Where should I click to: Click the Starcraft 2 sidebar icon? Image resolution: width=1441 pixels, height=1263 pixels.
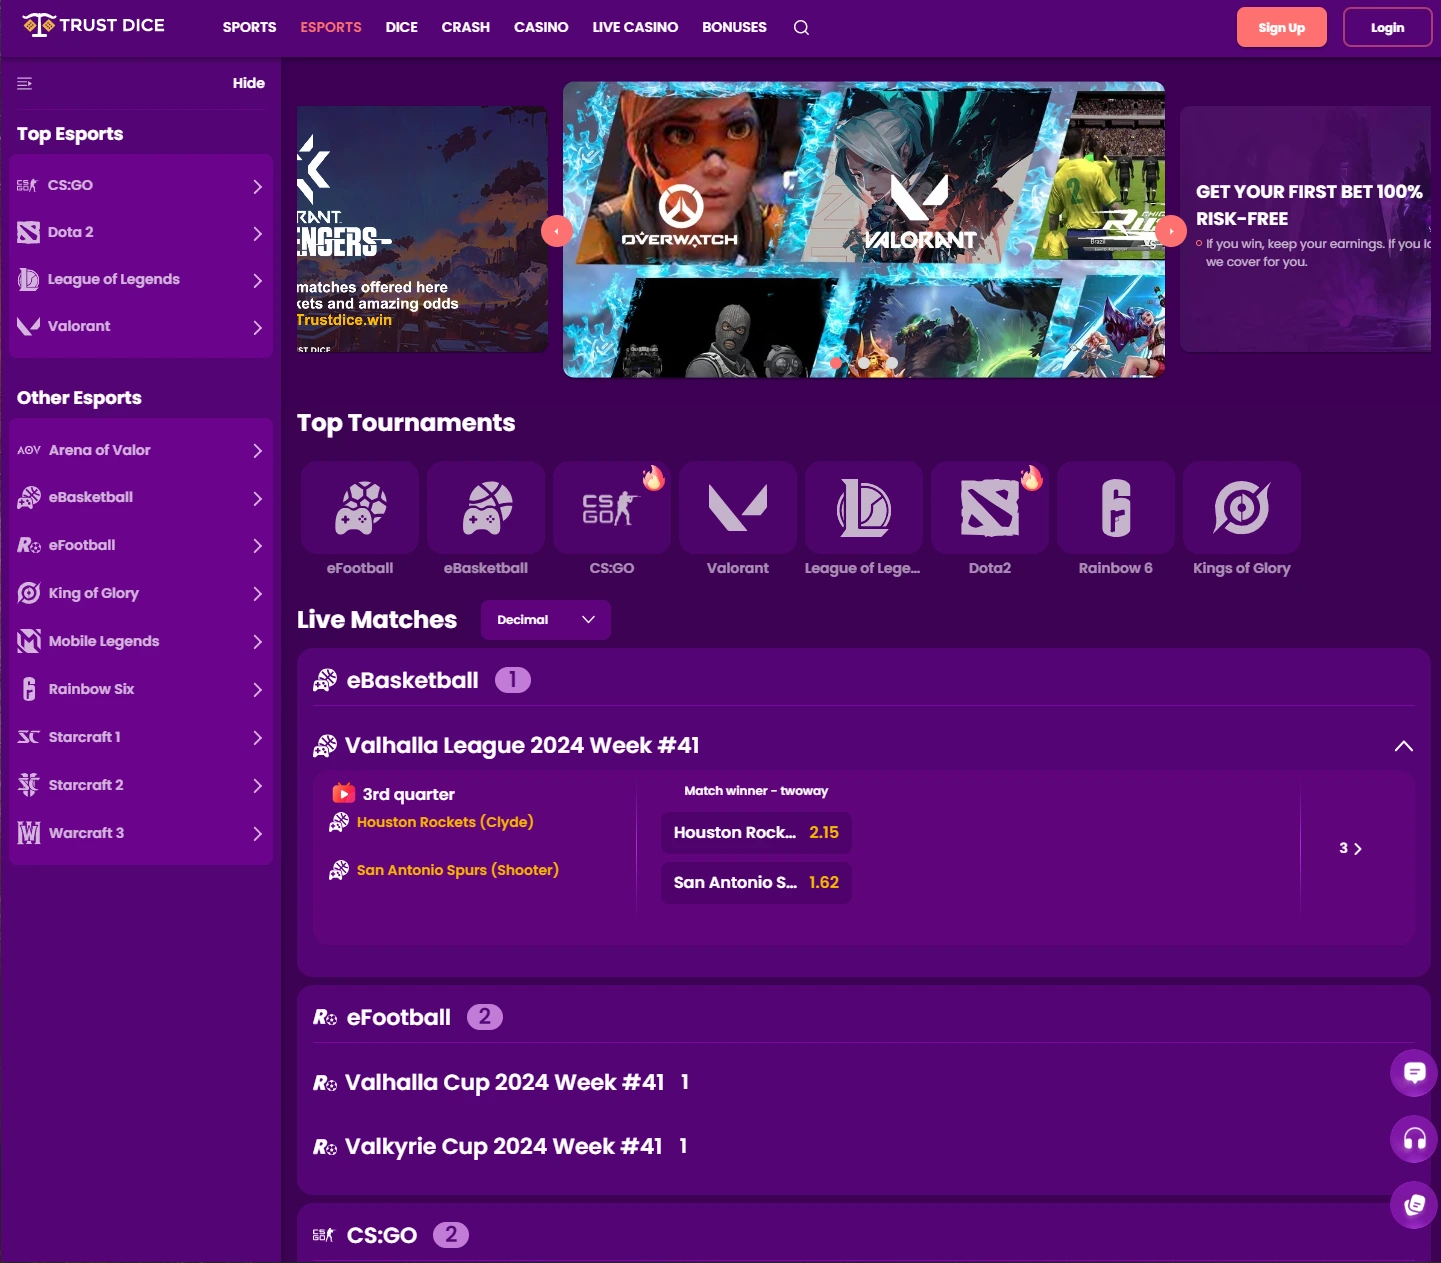(x=29, y=785)
